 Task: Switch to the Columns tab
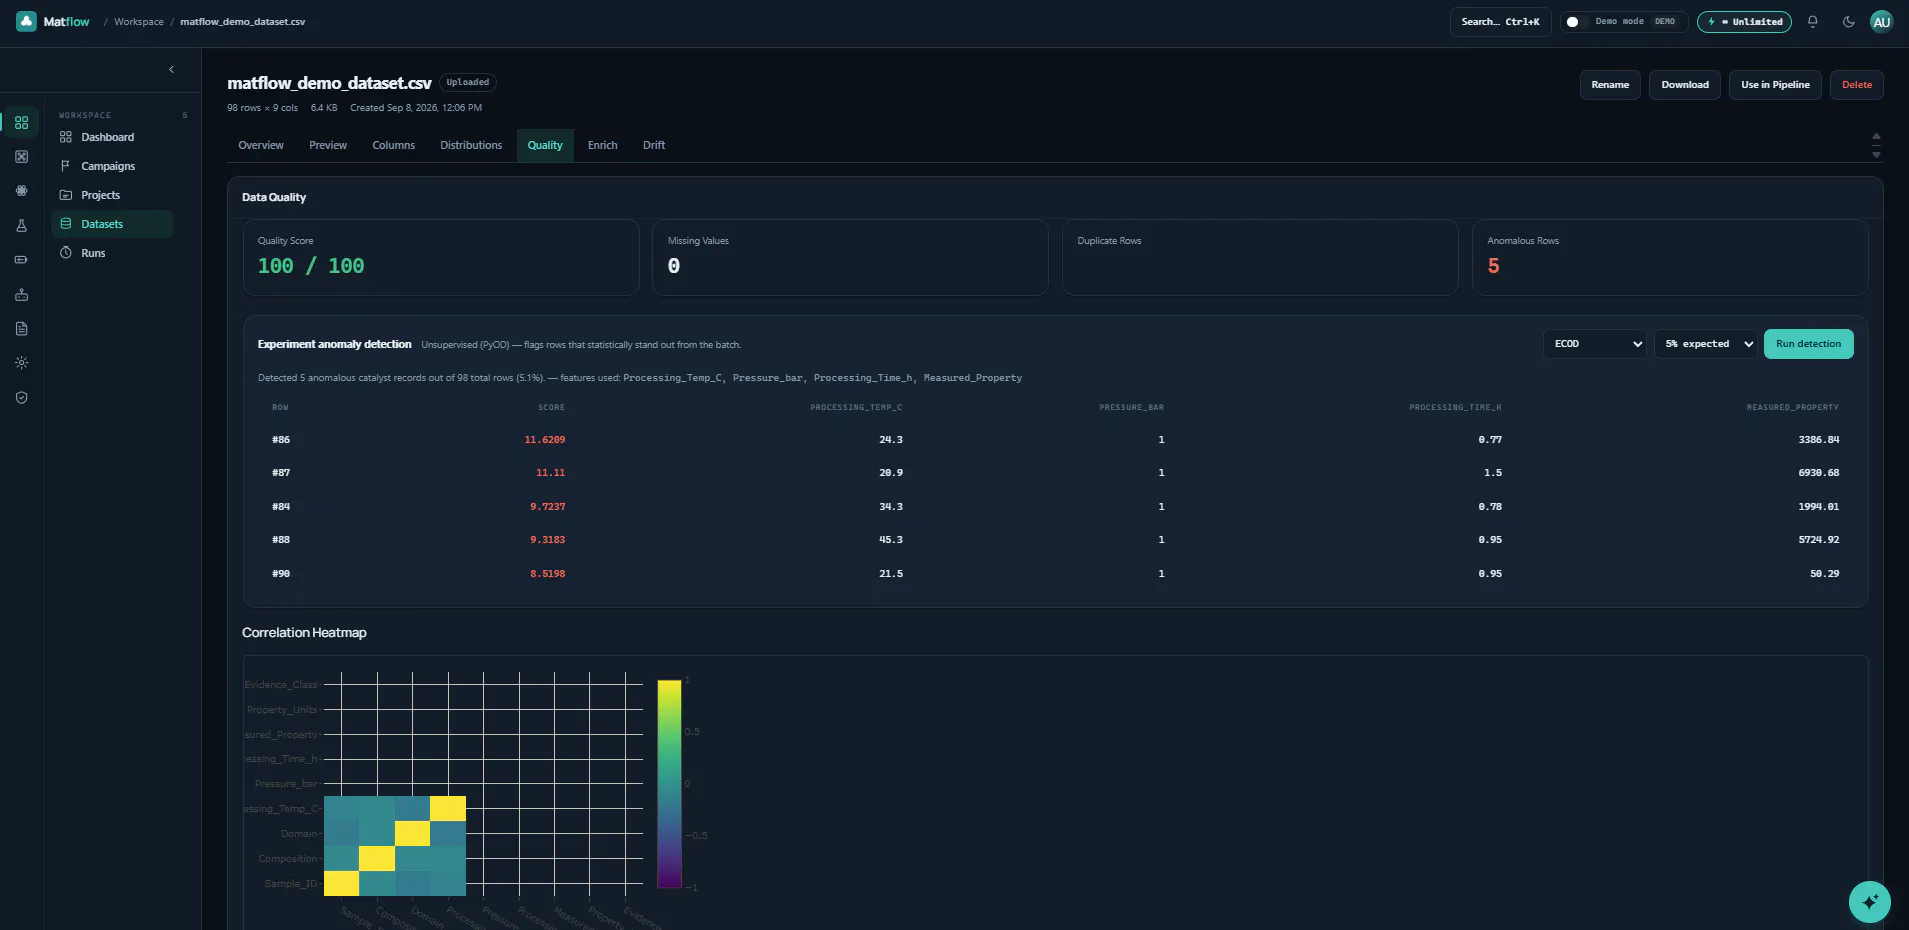393,146
